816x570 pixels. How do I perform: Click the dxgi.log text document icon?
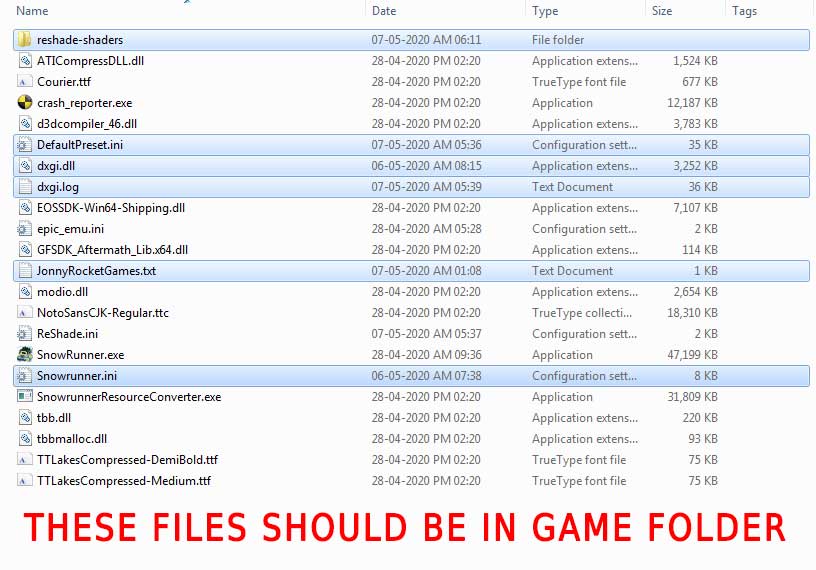pyautogui.click(x=25, y=187)
